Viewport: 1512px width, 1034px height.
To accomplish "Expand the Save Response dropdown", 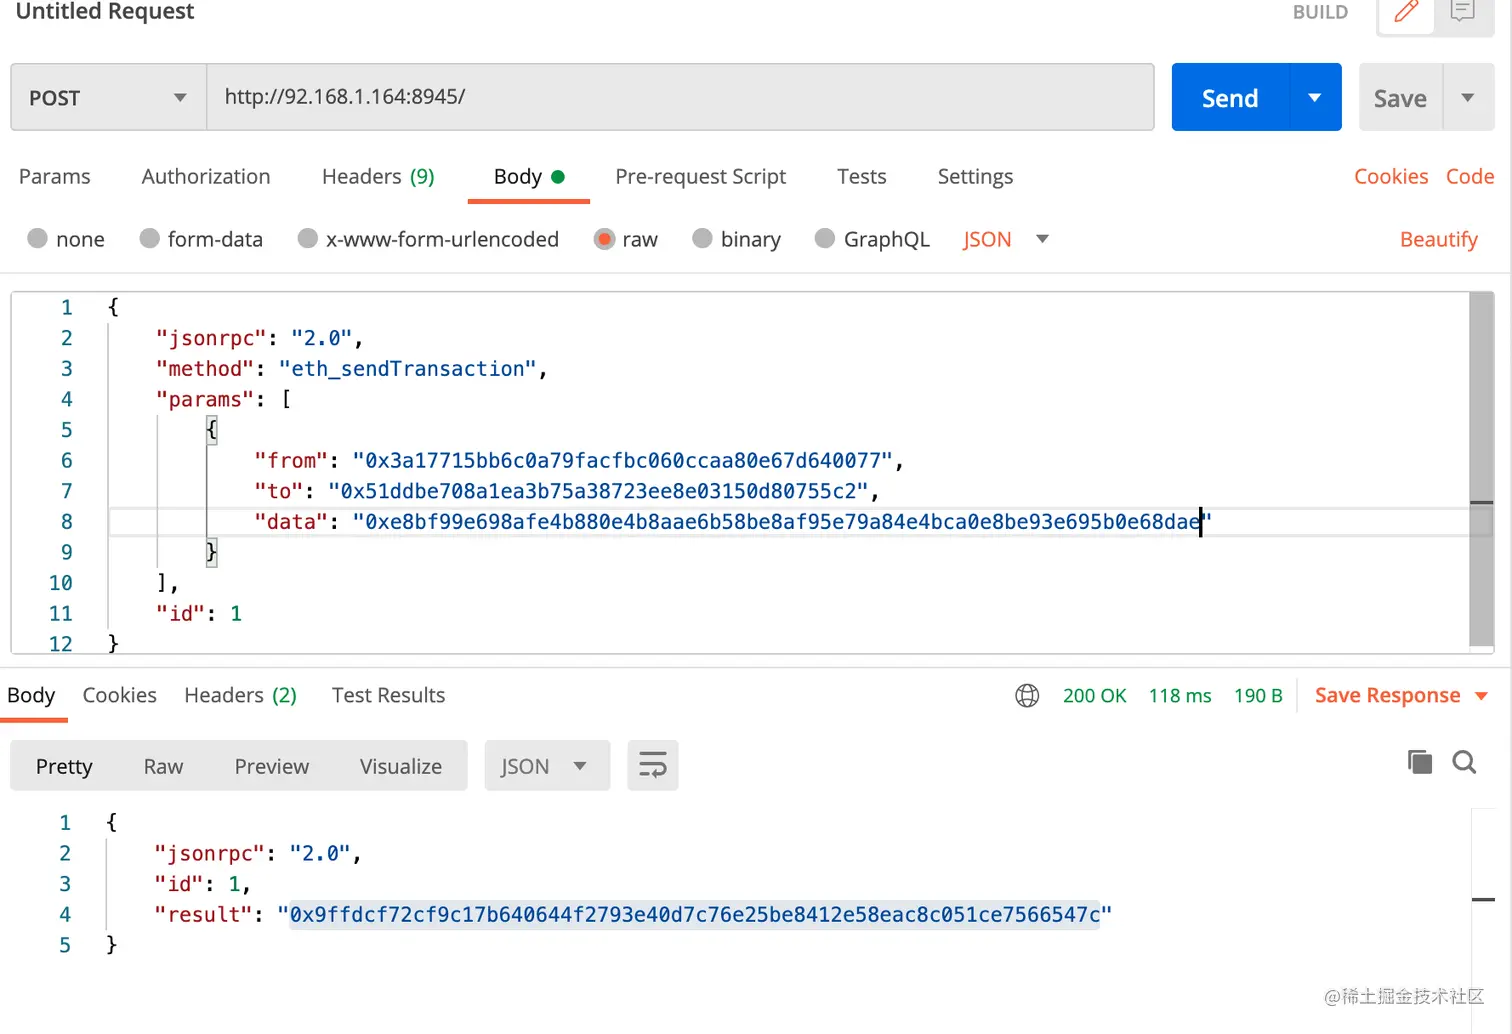I will click(x=1482, y=696).
